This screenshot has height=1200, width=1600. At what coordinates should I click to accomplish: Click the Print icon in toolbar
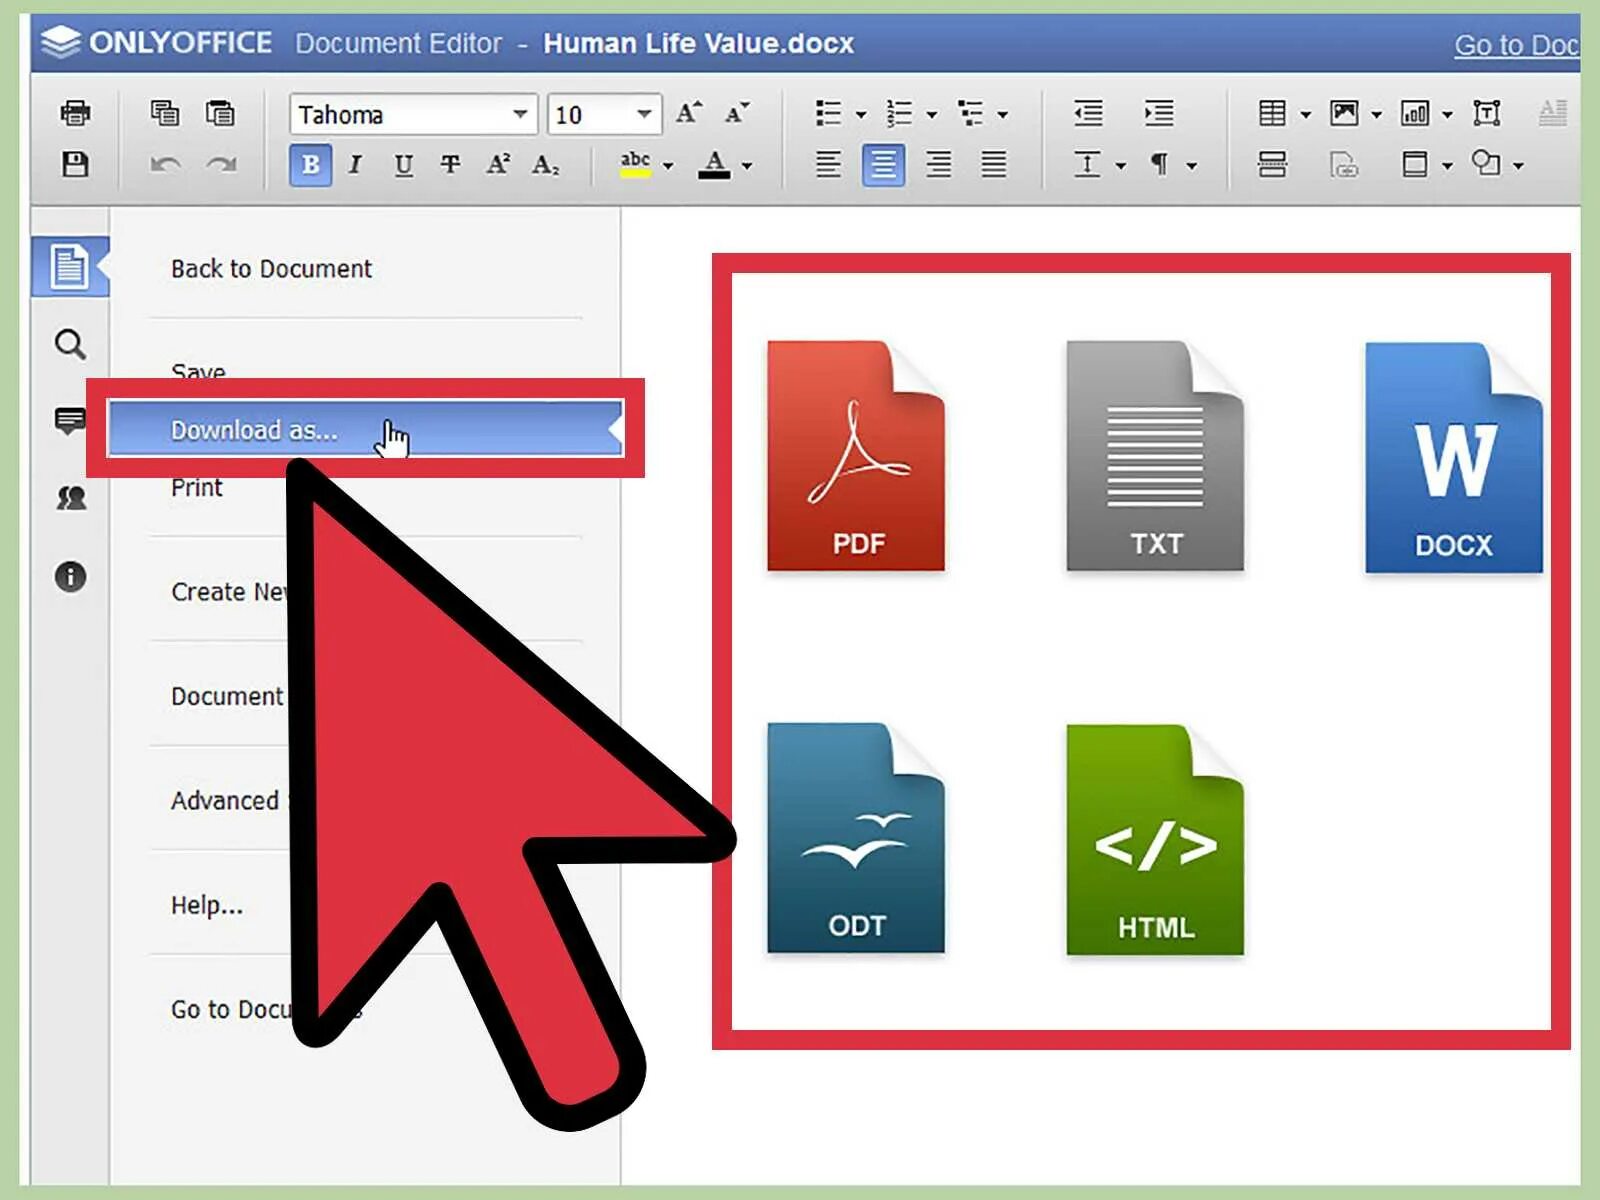click(x=75, y=113)
